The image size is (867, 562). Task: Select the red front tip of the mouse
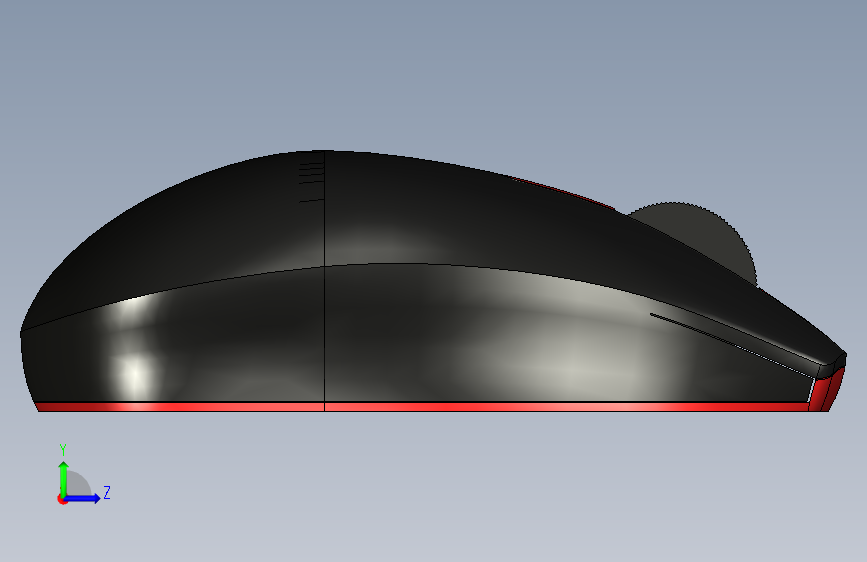(x=826, y=391)
